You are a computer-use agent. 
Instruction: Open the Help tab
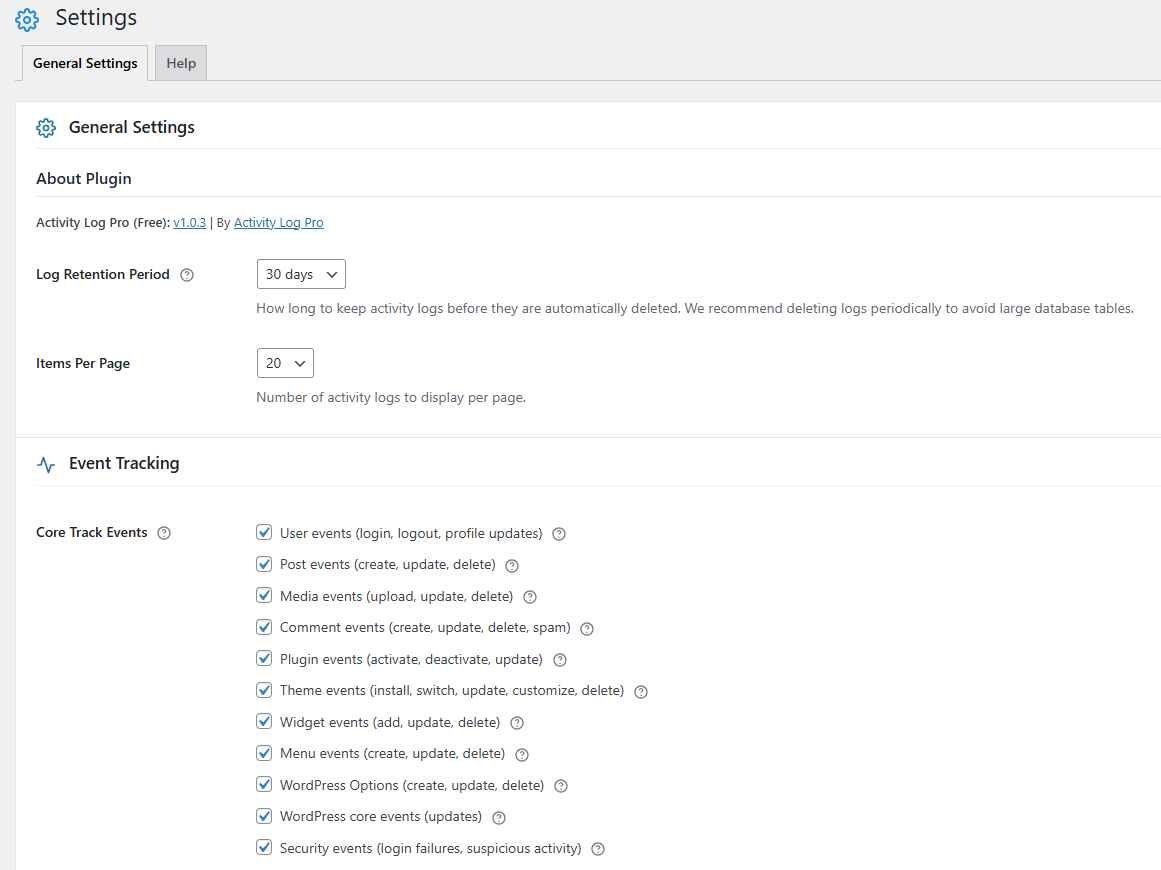point(181,63)
